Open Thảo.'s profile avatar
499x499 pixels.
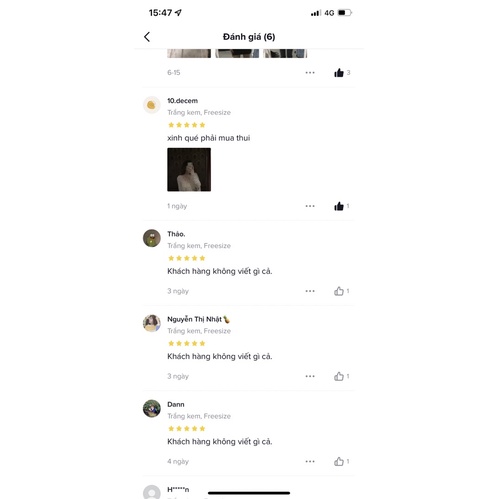tap(152, 238)
